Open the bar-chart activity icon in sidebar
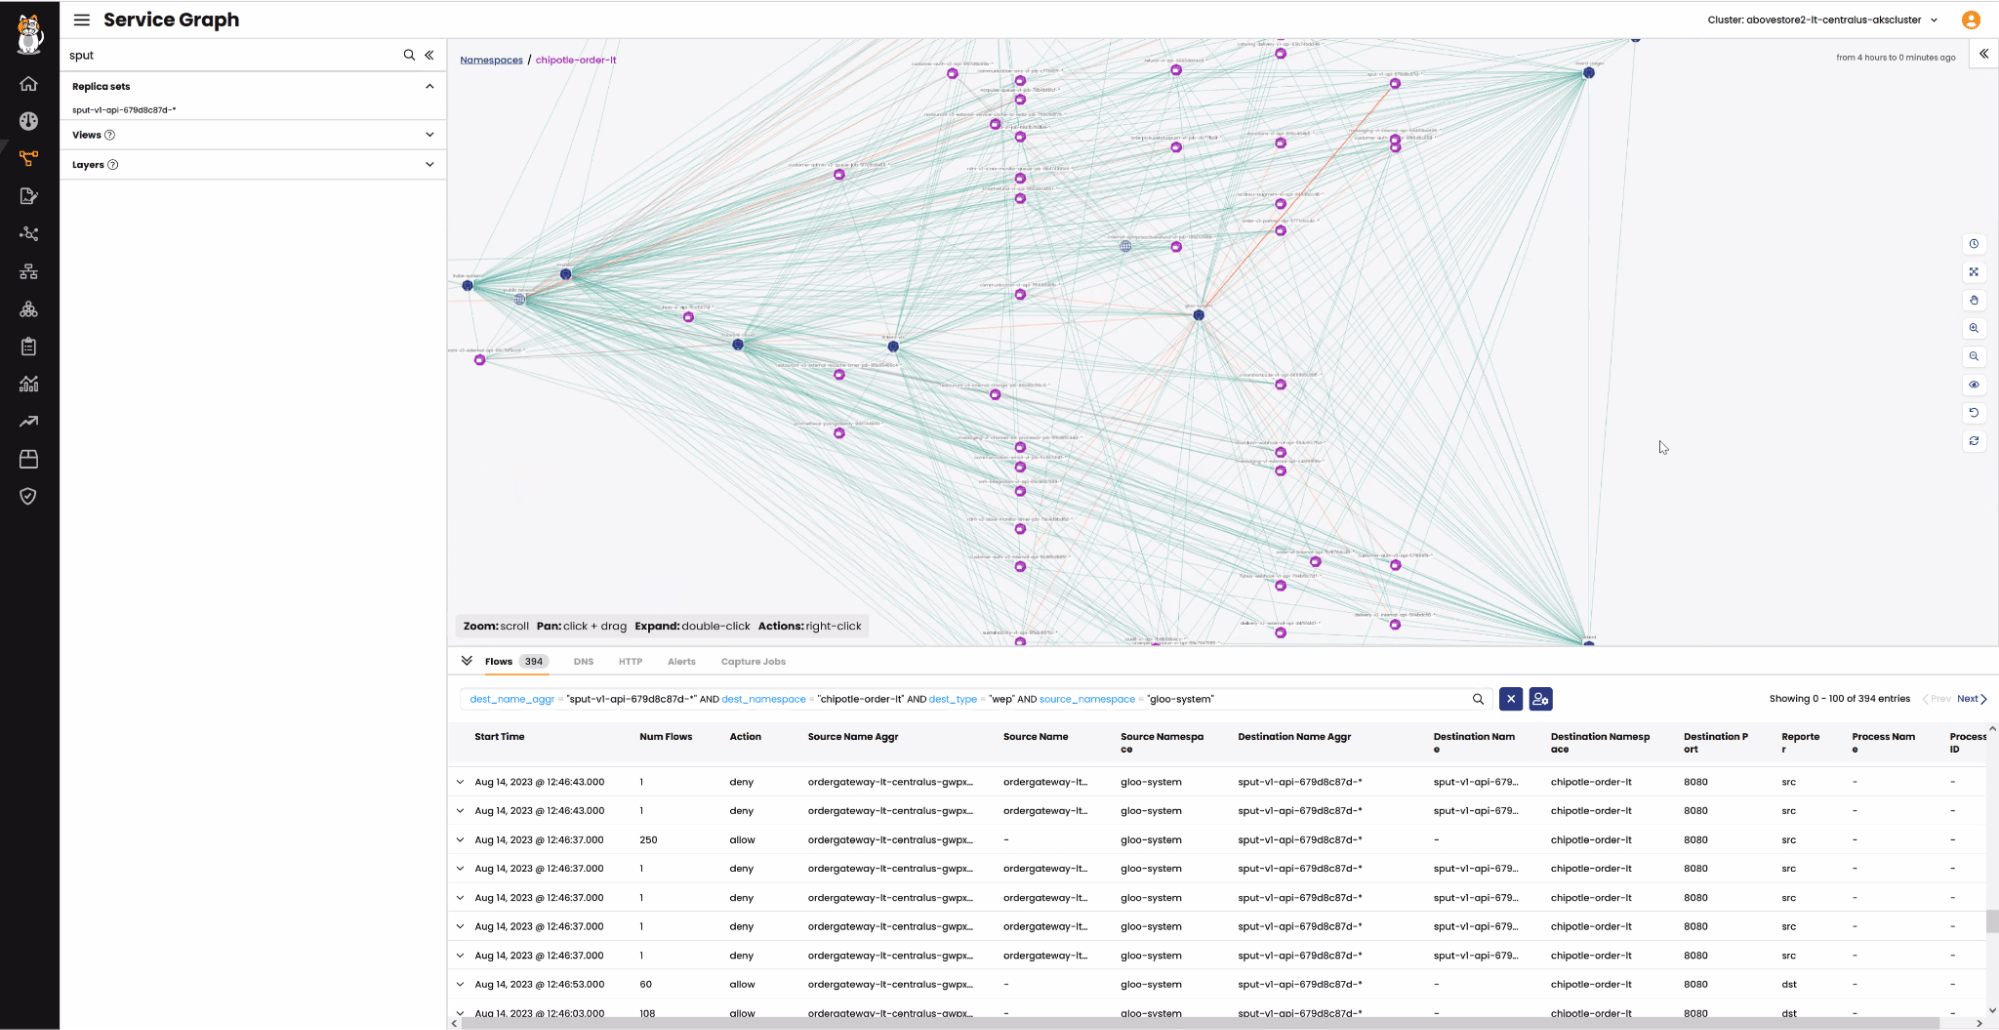 29,384
